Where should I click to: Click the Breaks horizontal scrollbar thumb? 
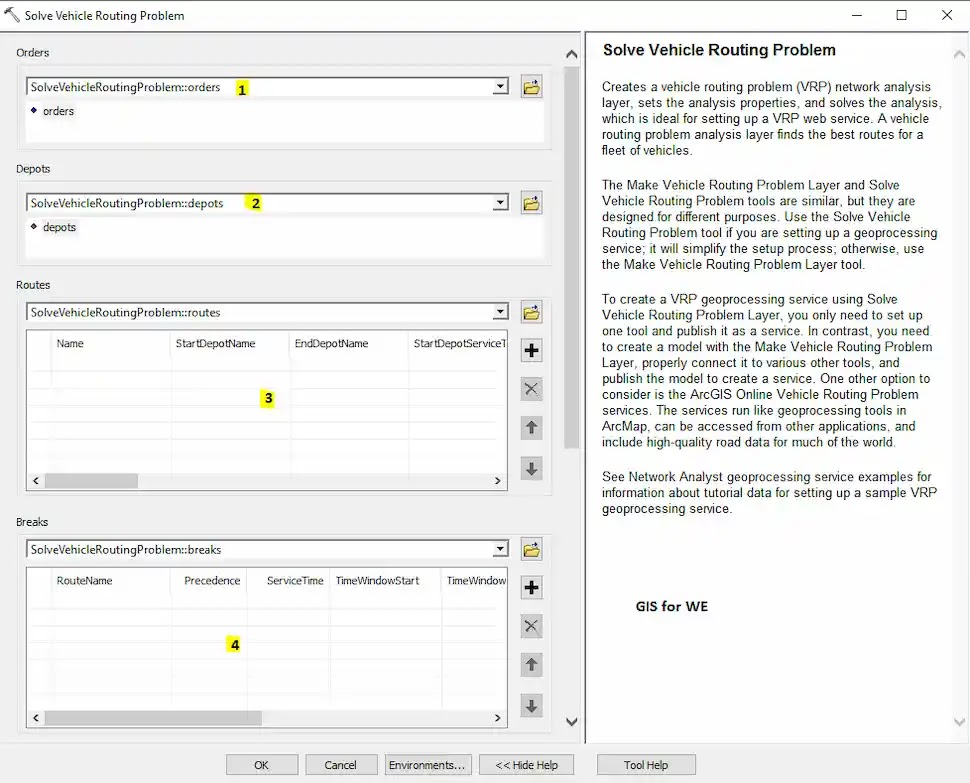[153, 718]
